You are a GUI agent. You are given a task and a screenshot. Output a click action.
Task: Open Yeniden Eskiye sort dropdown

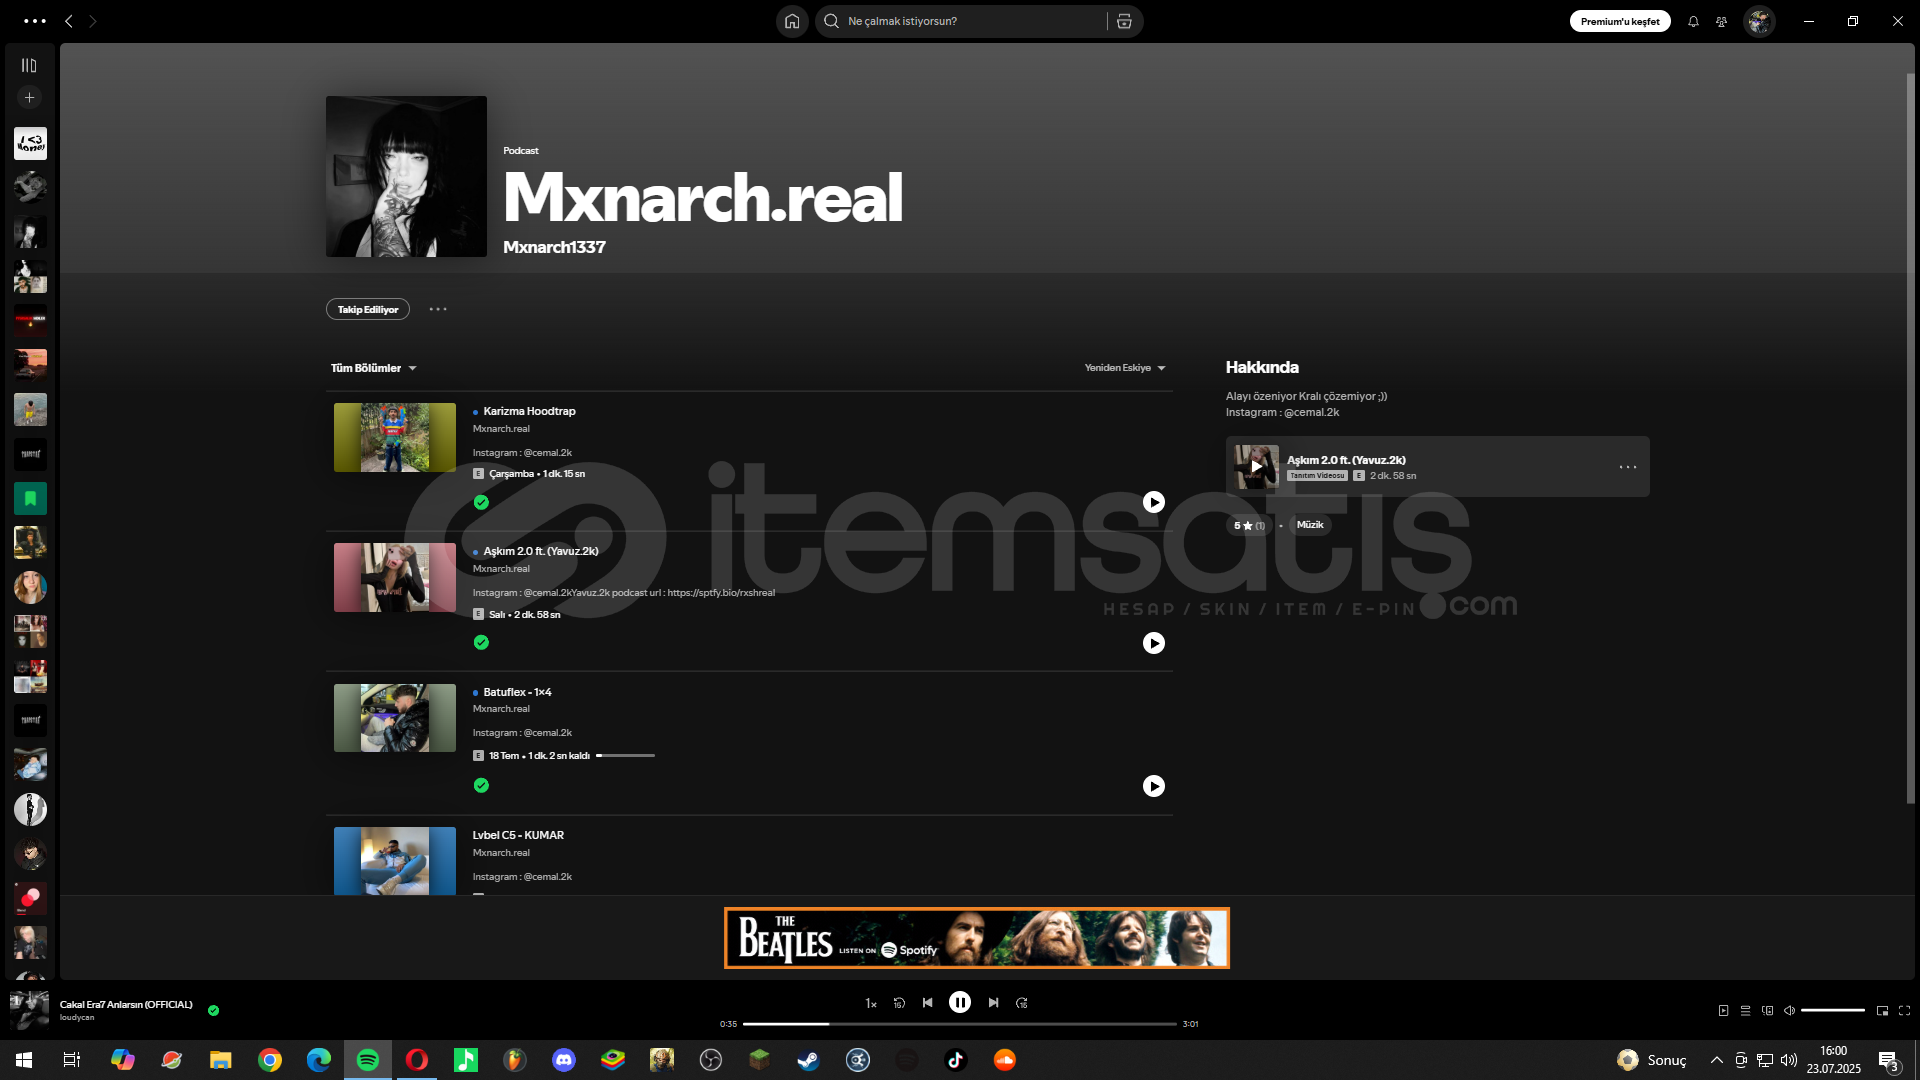[x=1125, y=368]
